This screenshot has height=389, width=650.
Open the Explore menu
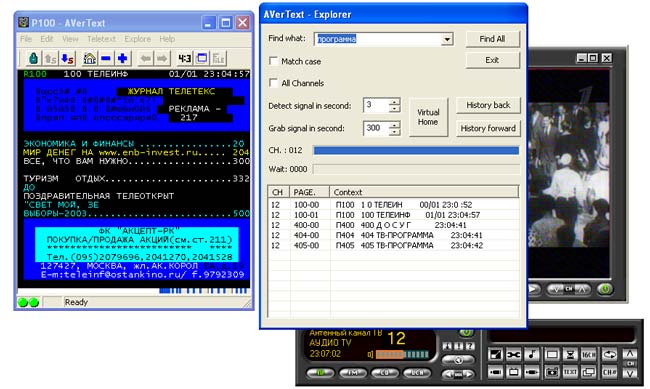point(138,39)
